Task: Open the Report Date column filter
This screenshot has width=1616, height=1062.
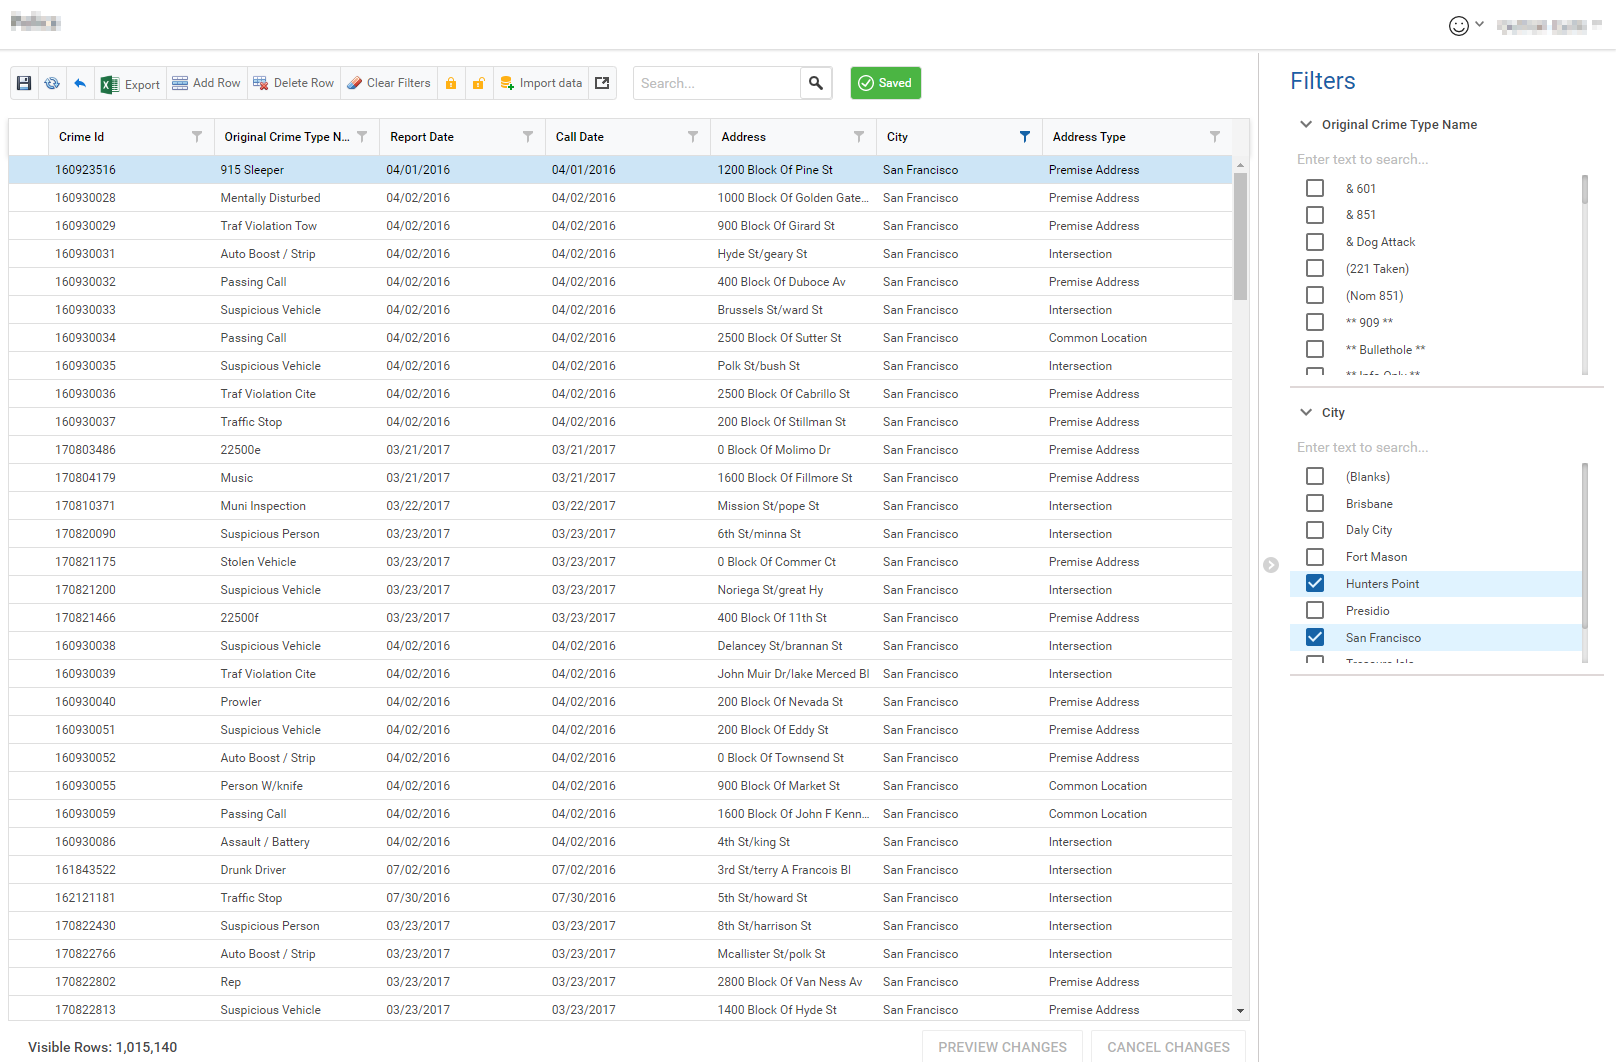Action: pyautogui.click(x=528, y=137)
